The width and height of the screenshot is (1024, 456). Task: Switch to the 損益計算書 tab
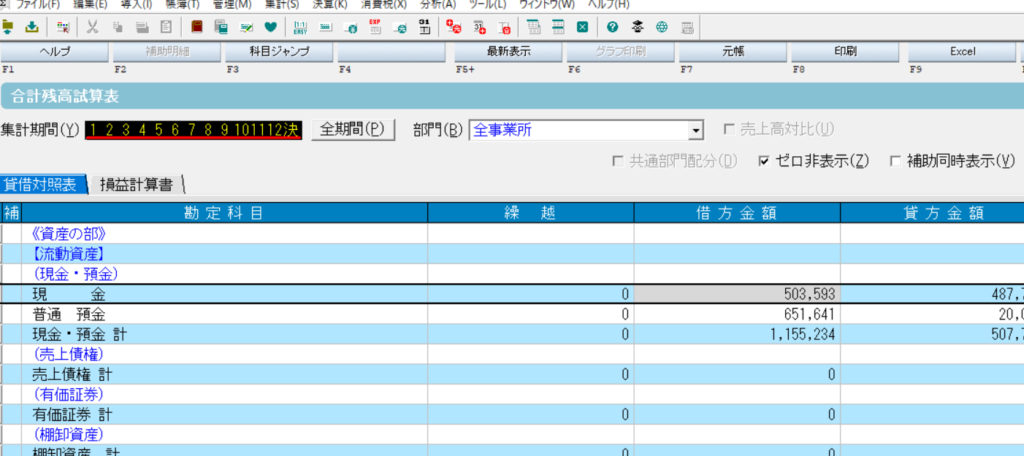(136, 185)
